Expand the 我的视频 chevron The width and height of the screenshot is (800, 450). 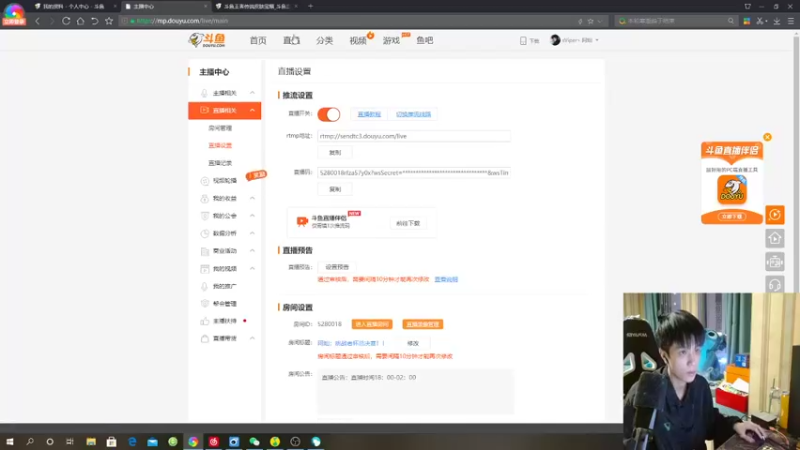tap(252, 268)
